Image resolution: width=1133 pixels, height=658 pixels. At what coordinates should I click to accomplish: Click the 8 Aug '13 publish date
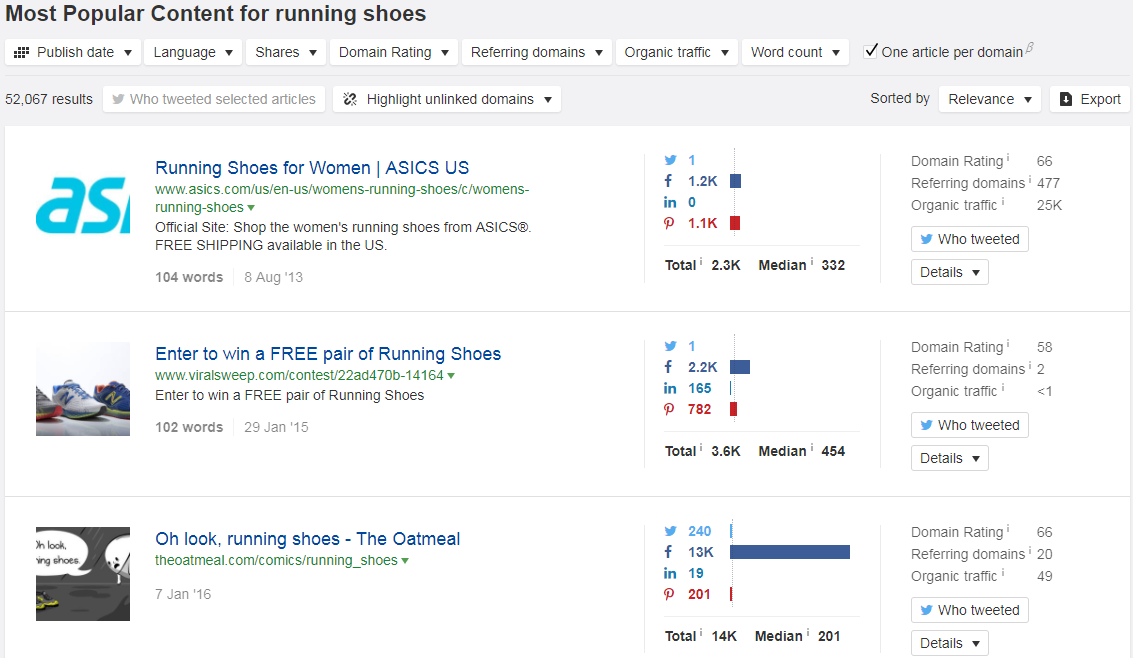click(x=273, y=277)
